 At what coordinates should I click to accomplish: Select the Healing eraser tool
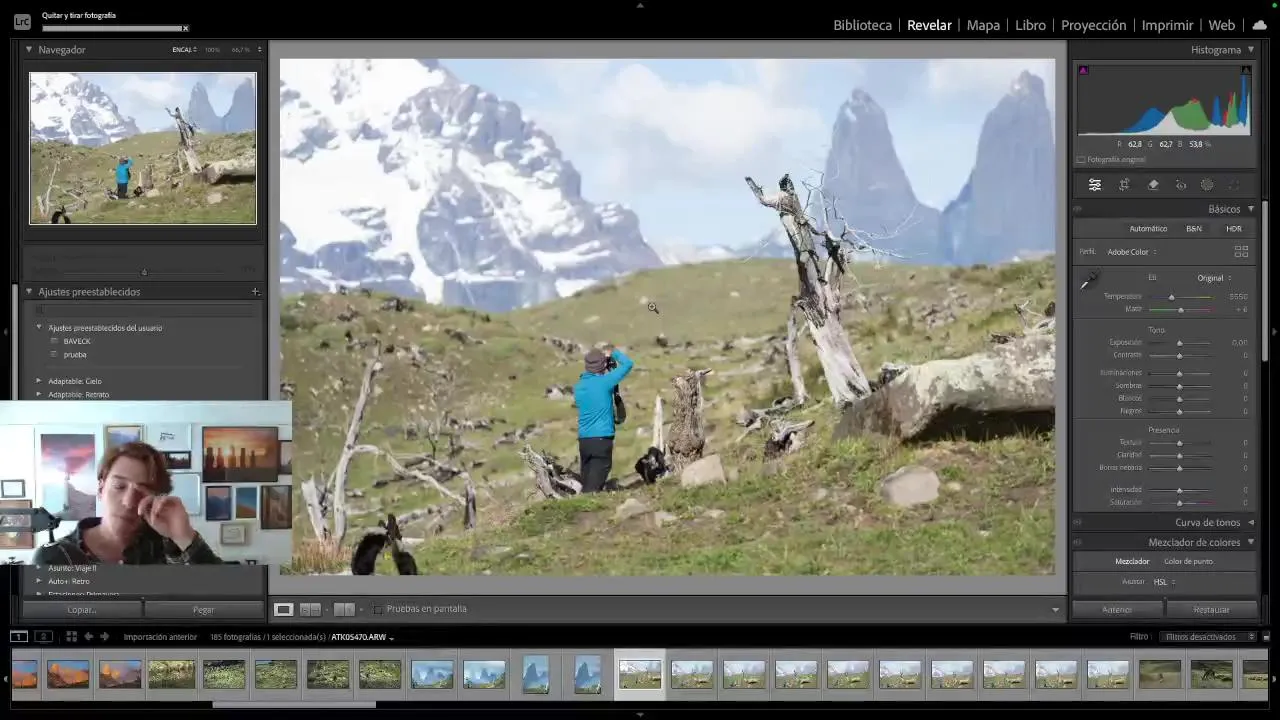1153,185
